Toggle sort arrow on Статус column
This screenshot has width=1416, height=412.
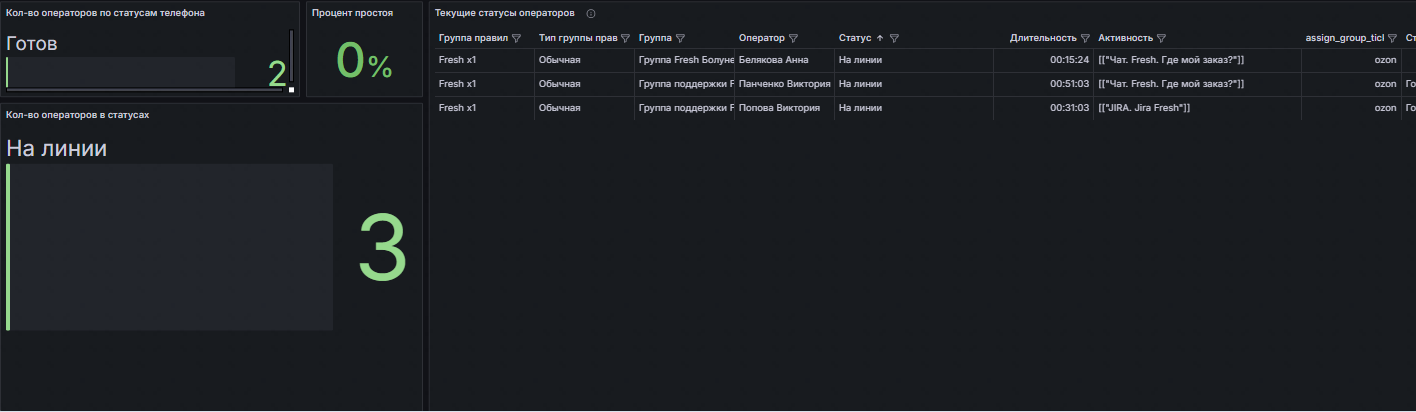880,38
